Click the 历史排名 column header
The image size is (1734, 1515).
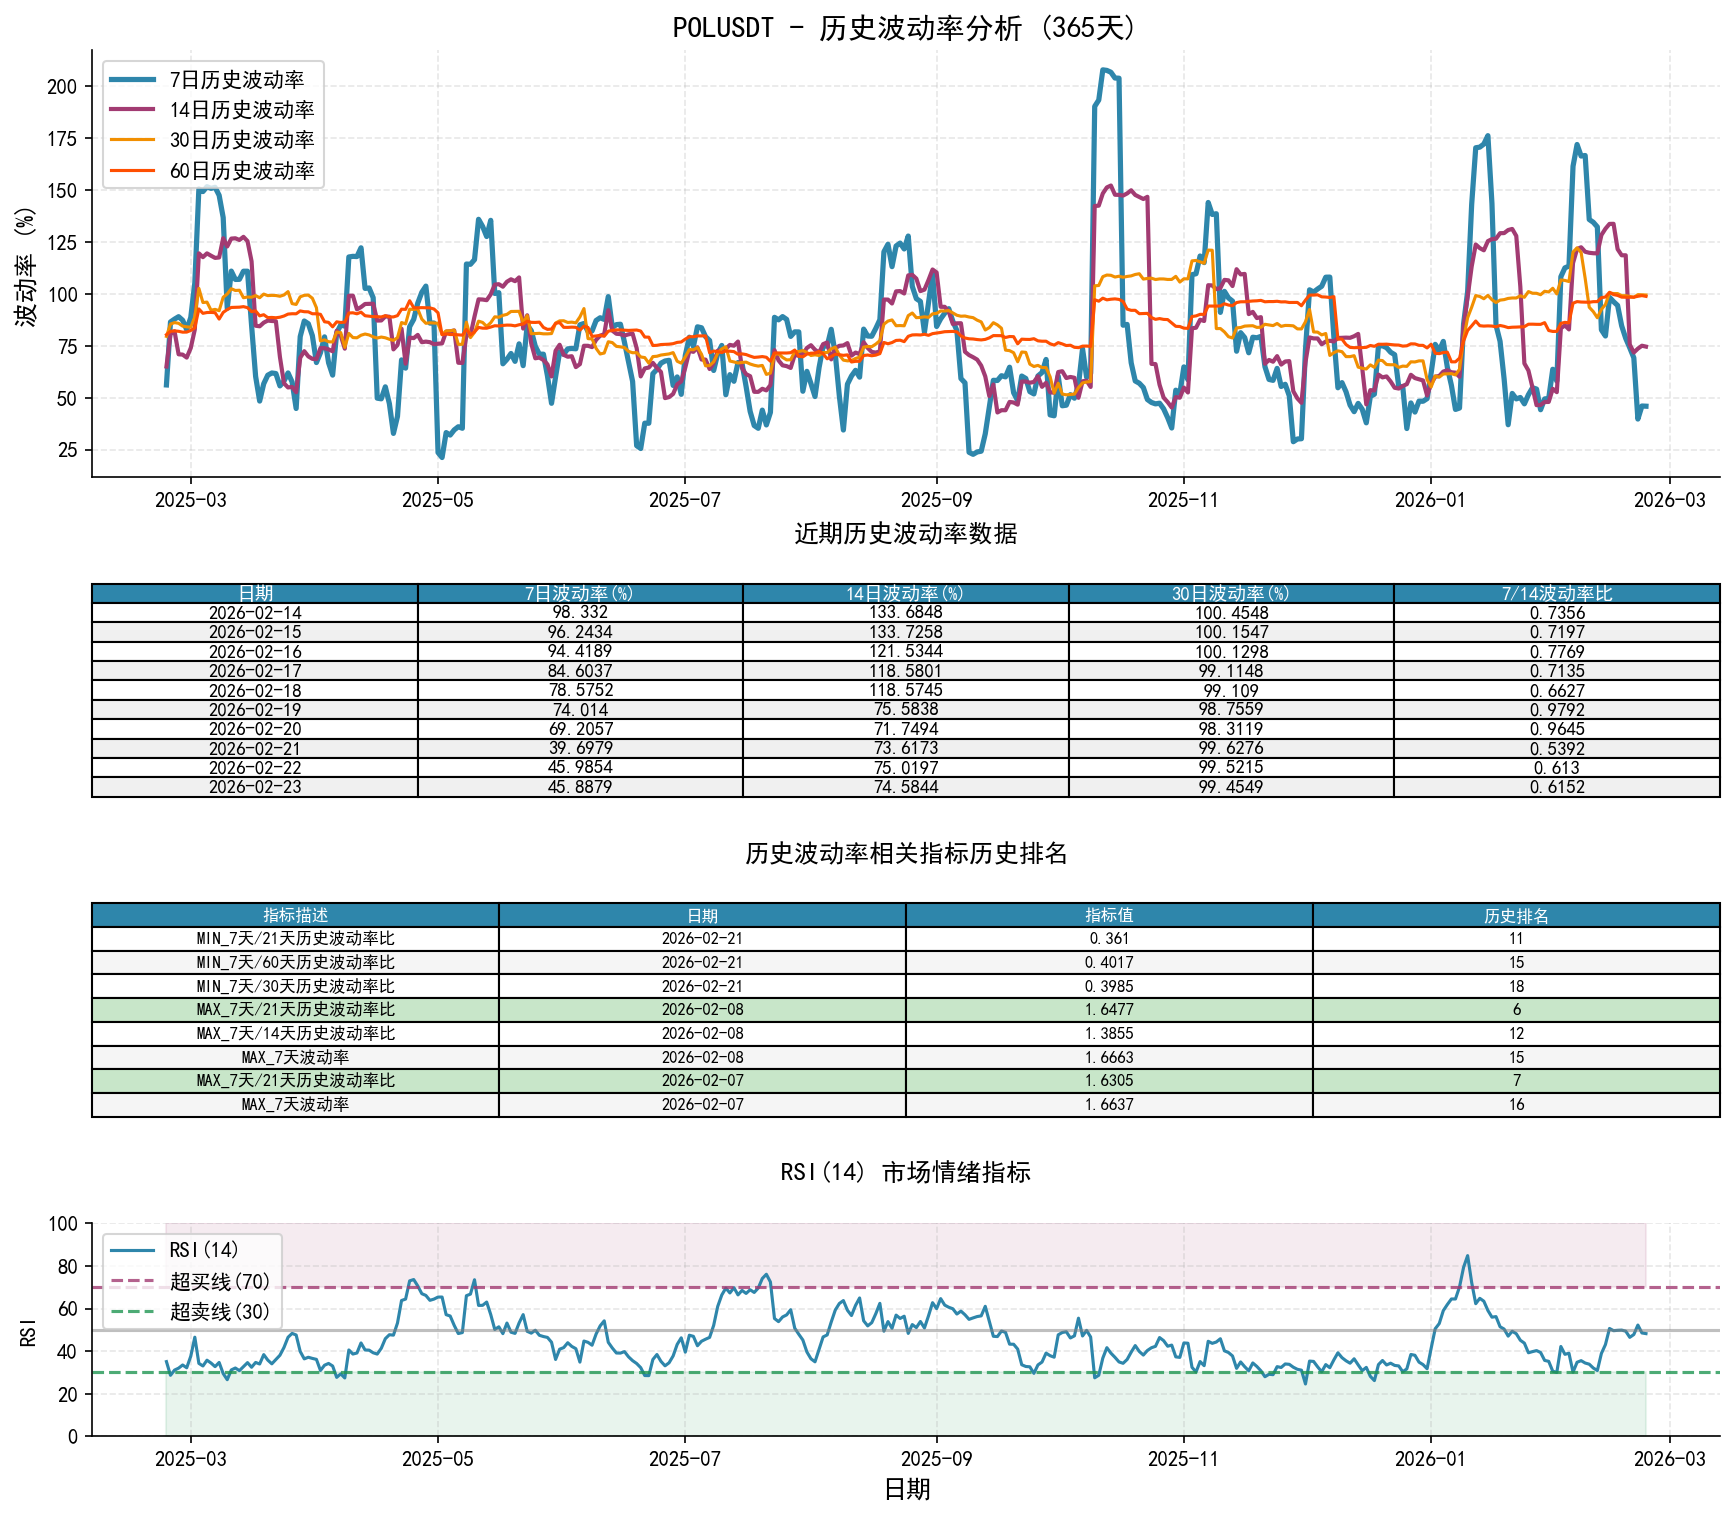point(1516,915)
